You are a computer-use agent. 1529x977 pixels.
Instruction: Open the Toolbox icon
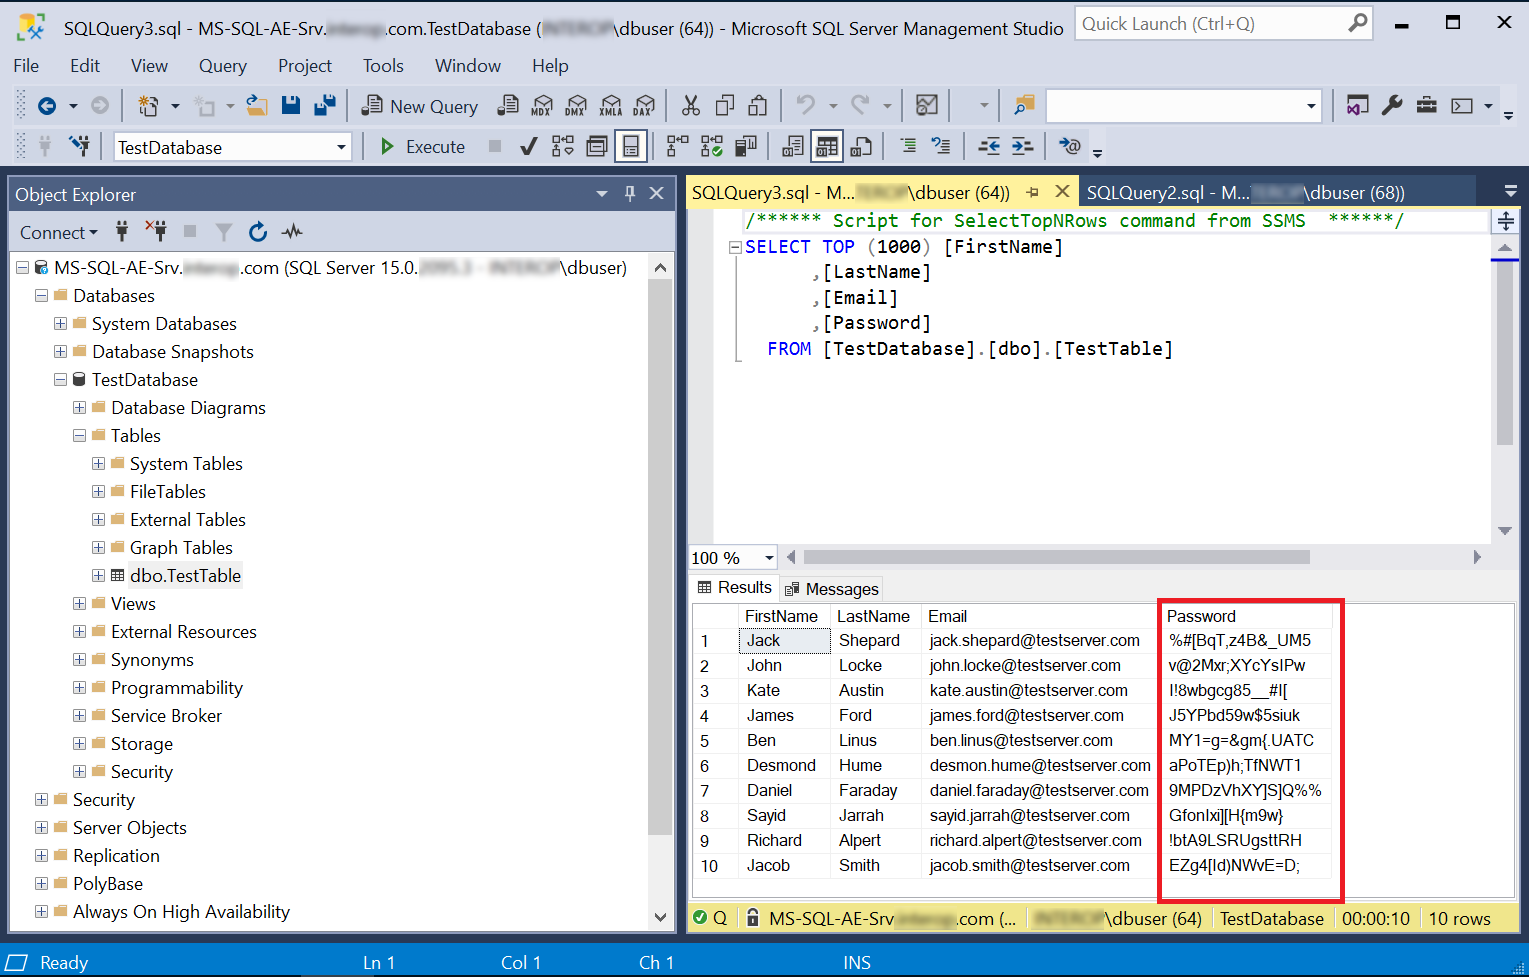pyautogui.click(x=1427, y=106)
